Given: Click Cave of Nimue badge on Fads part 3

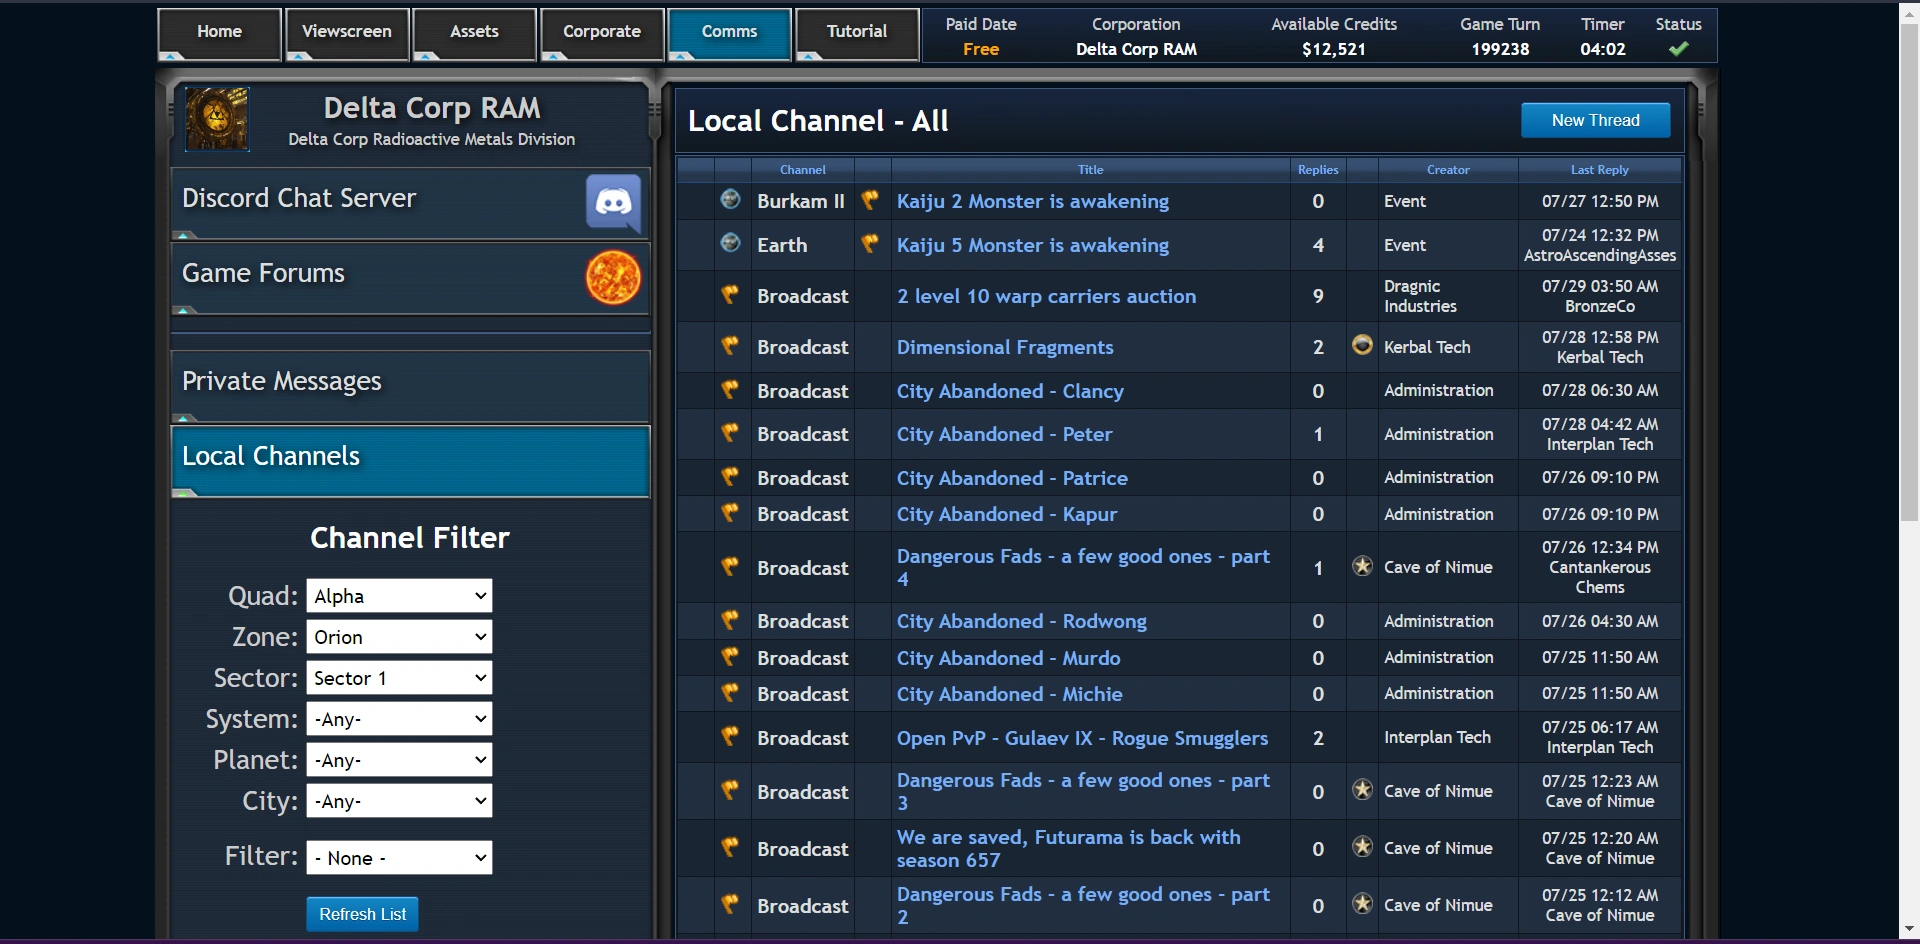Looking at the screenshot, I should click(1362, 790).
